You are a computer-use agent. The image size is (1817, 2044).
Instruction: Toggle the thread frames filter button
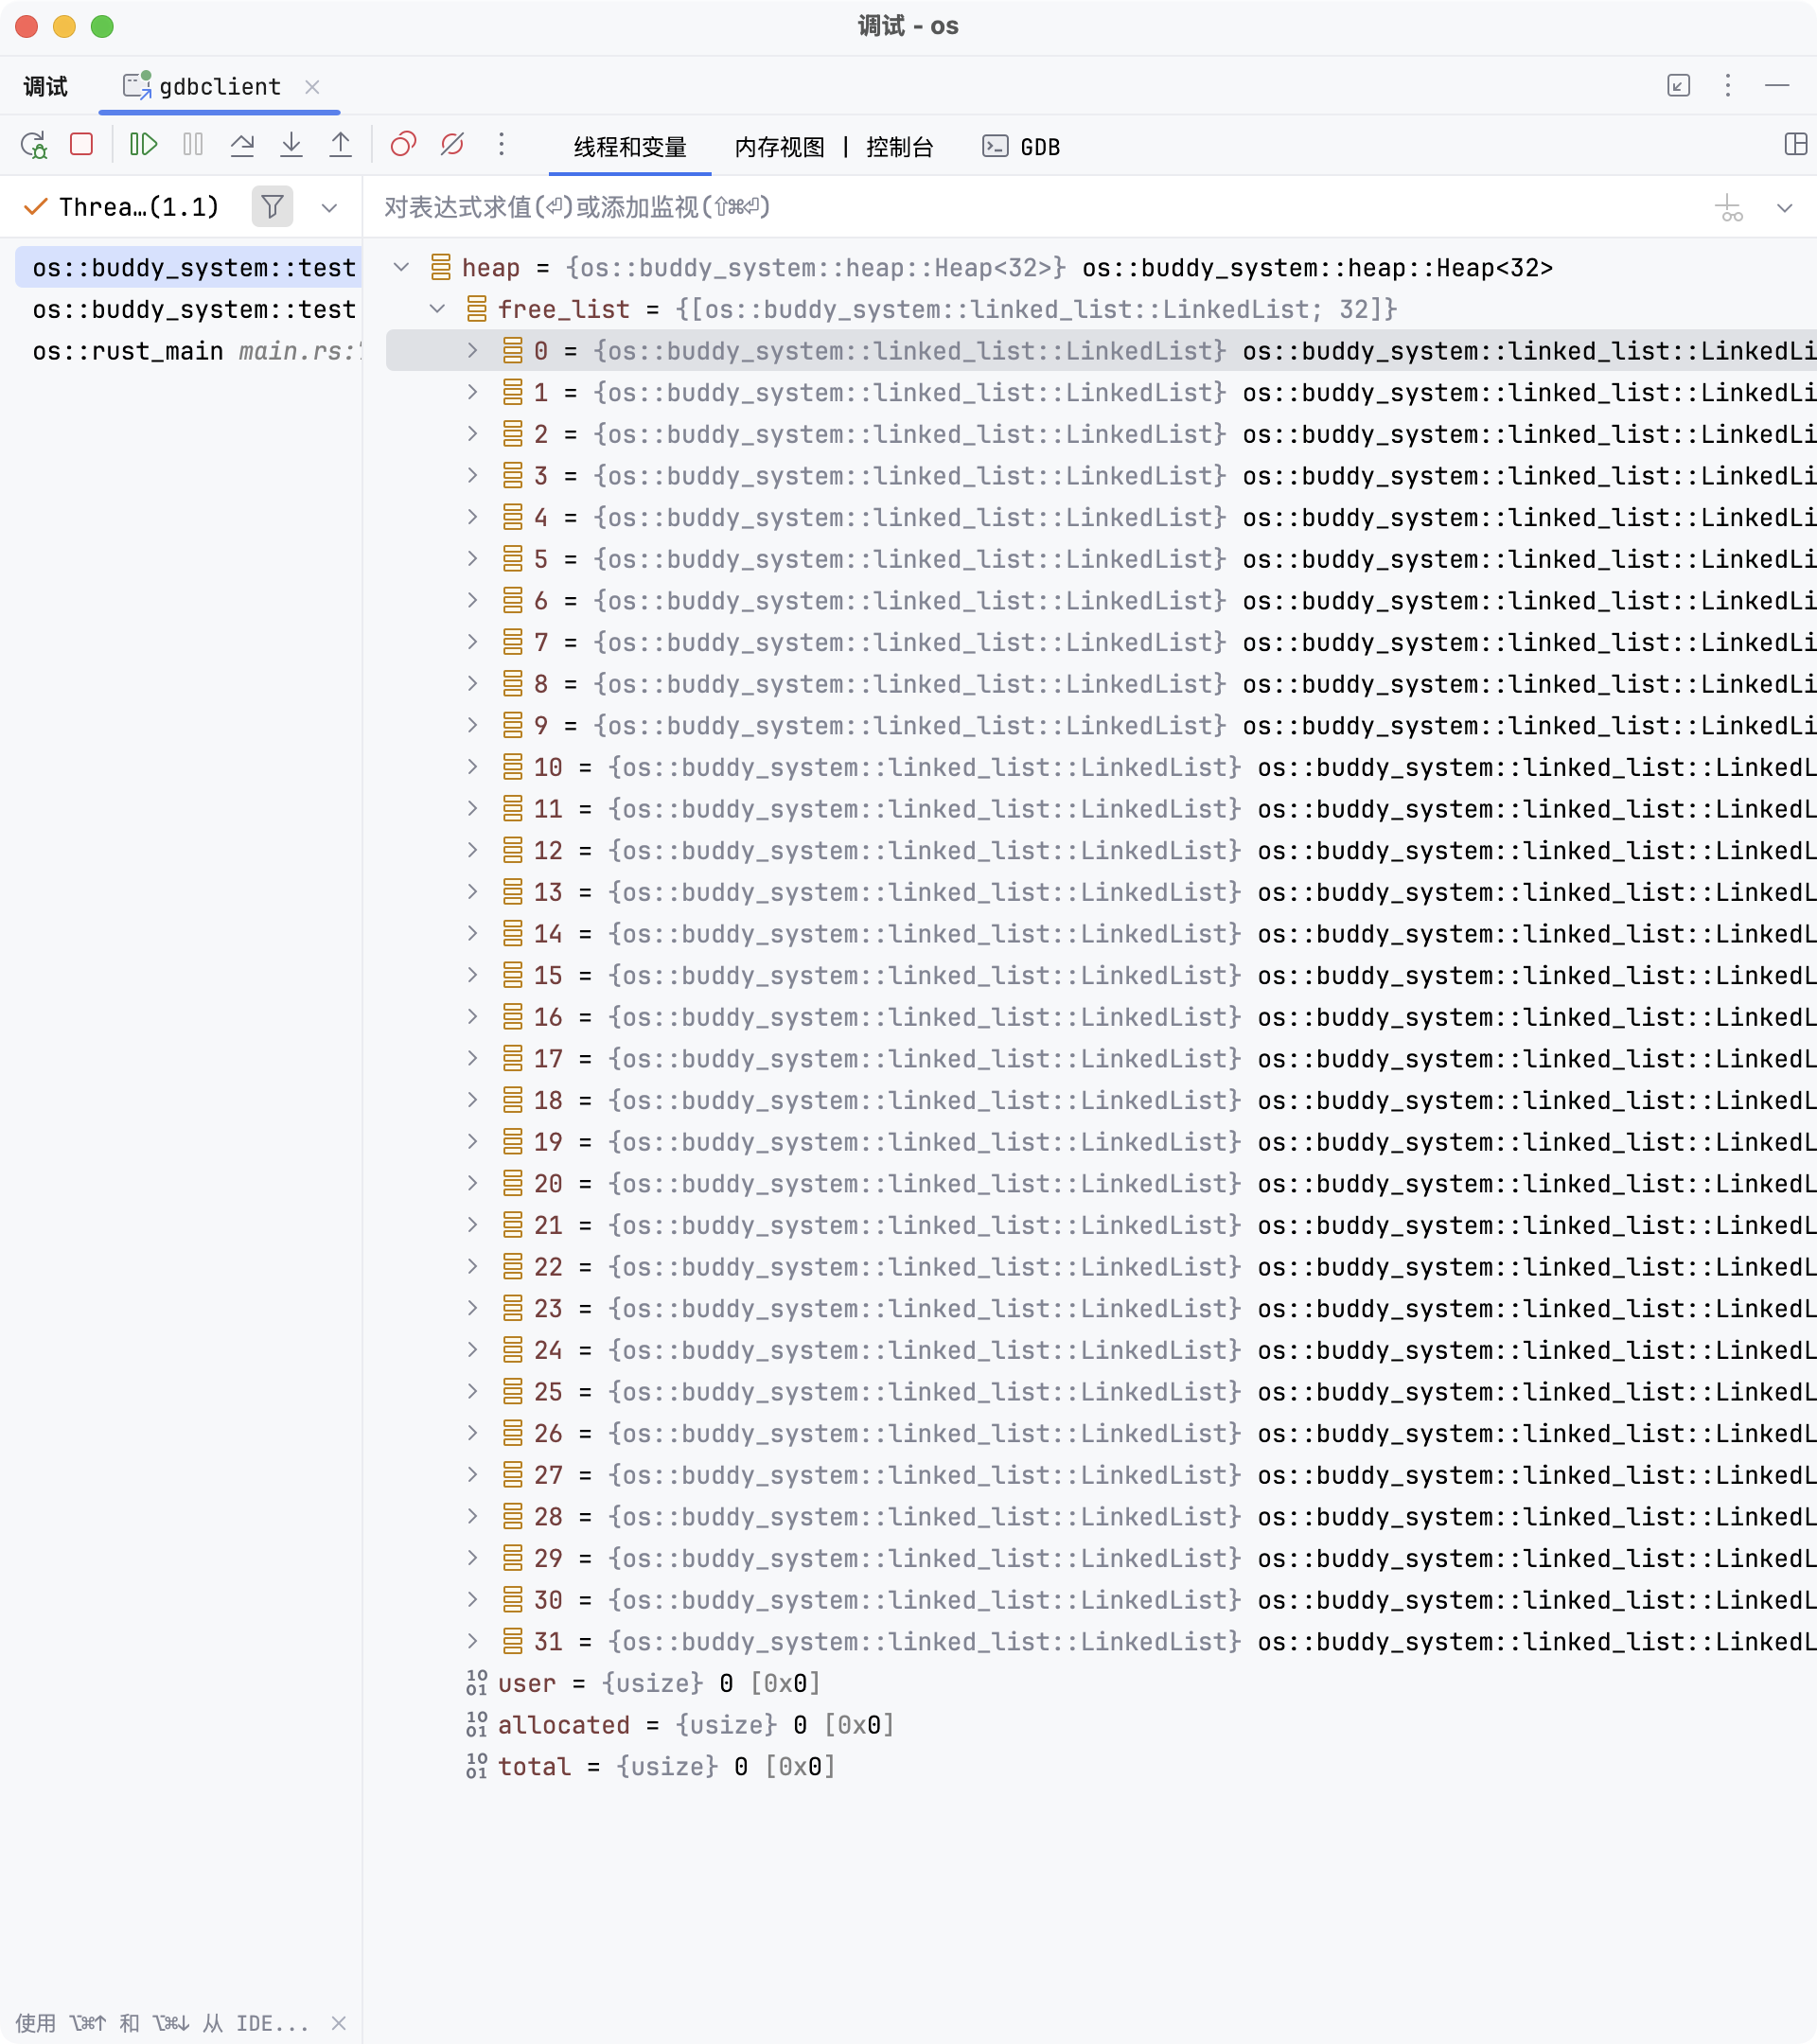(x=272, y=207)
